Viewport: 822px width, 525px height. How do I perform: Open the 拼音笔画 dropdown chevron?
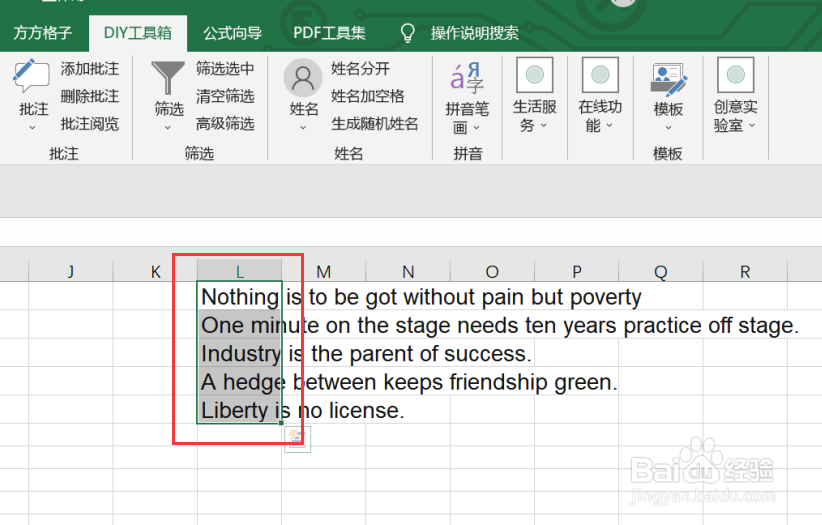tap(477, 127)
